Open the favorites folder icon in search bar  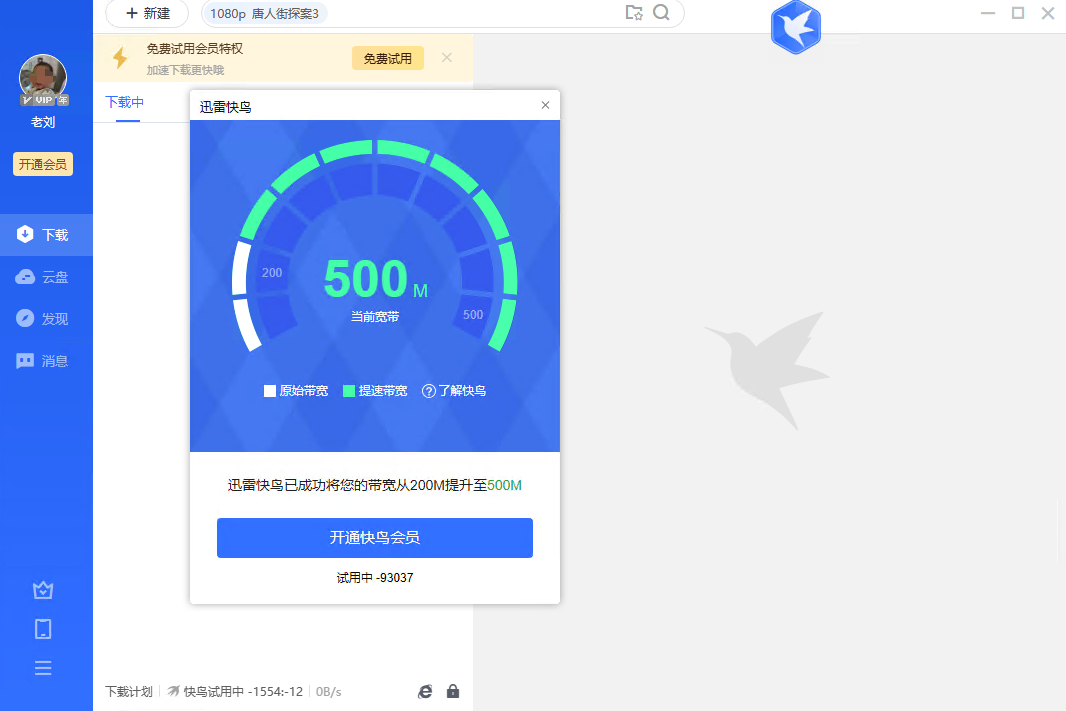(x=634, y=12)
